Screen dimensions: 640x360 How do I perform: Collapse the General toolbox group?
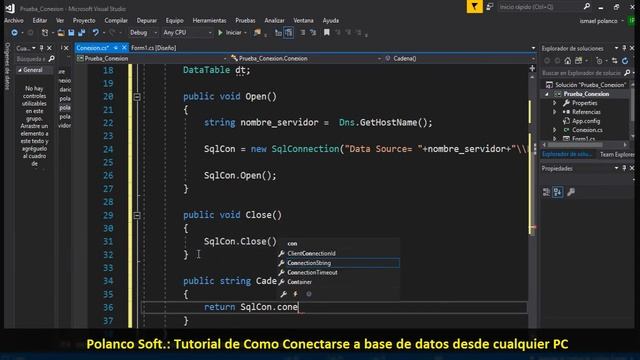tap(20, 70)
